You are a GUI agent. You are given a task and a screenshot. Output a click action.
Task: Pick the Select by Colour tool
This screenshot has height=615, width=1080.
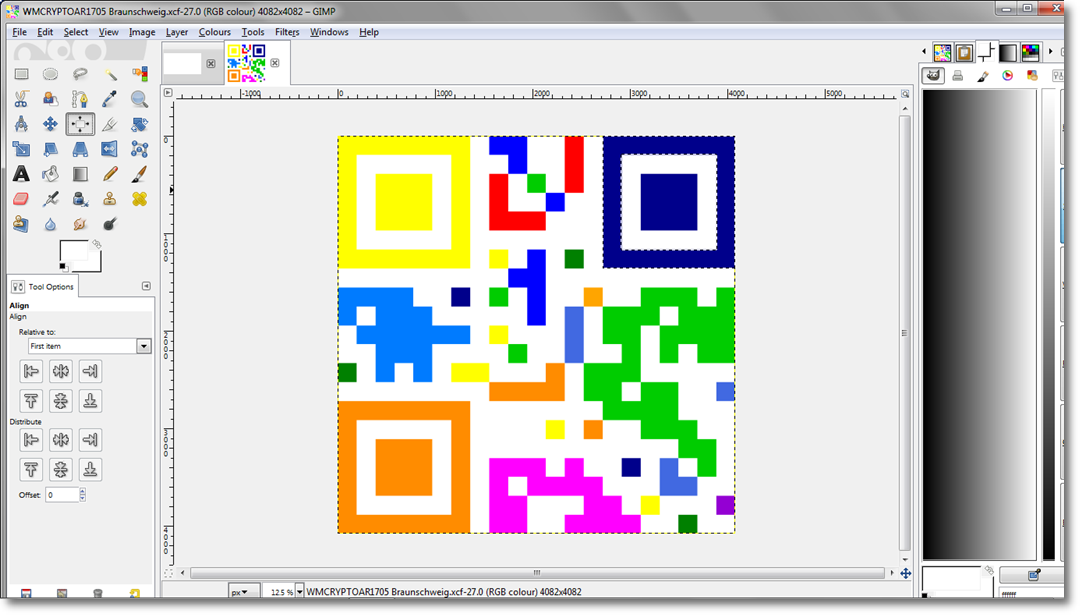click(139, 74)
